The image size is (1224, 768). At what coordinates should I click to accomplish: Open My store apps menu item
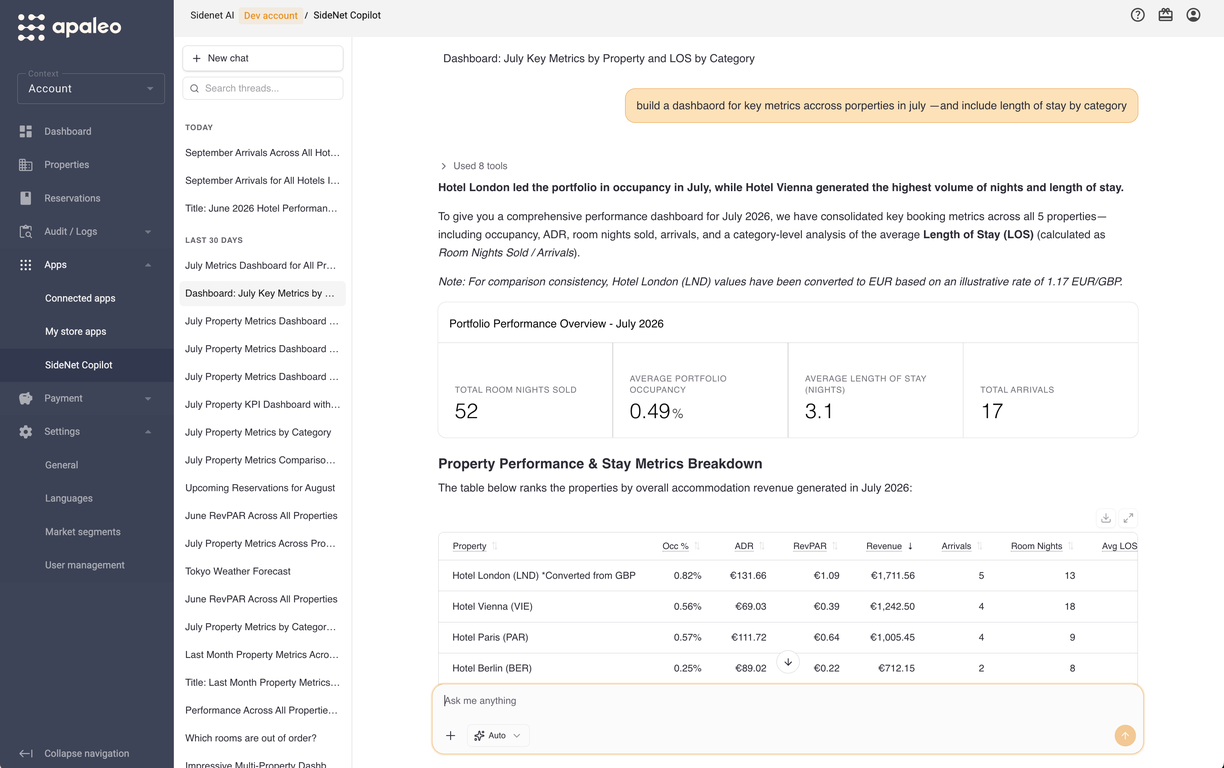(75, 331)
